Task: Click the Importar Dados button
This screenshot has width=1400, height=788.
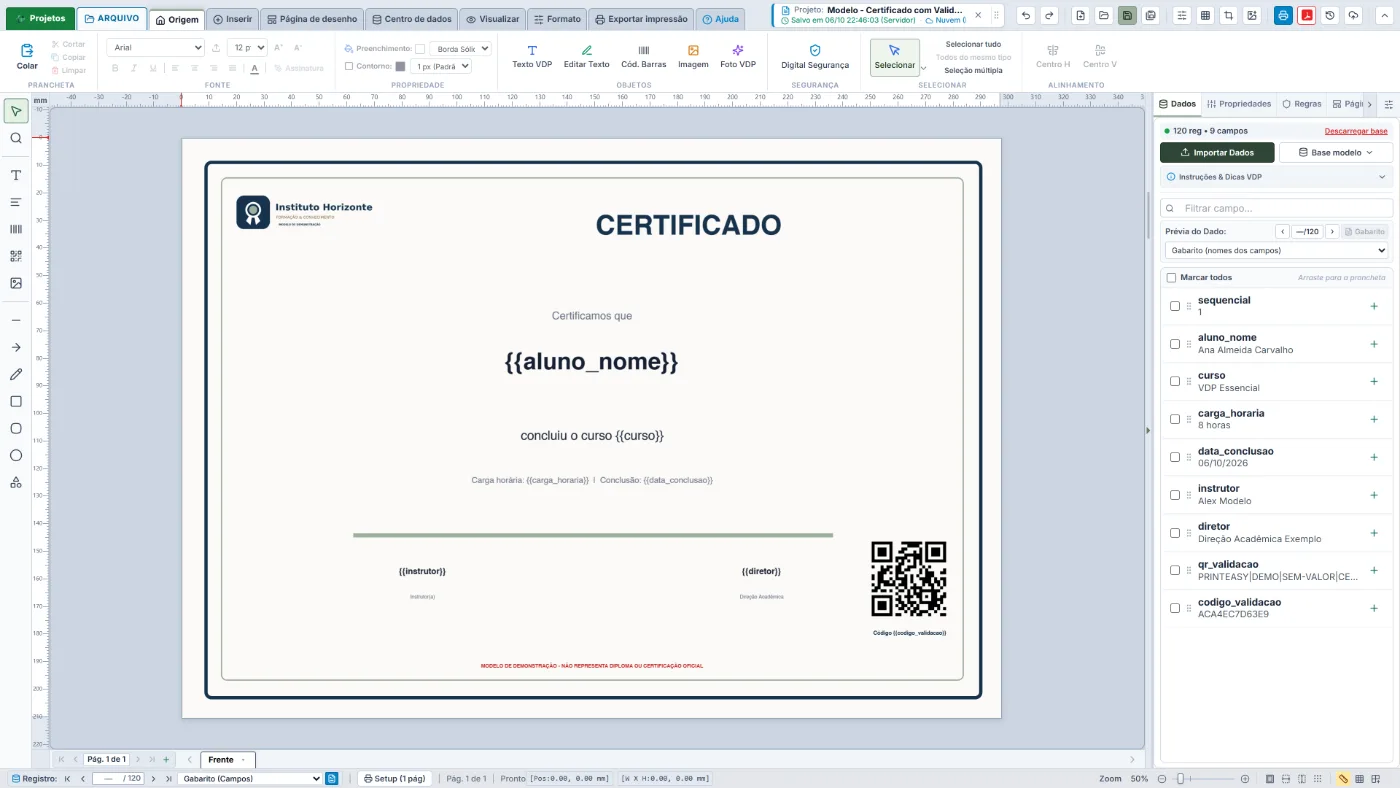Action: click(x=1217, y=152)
